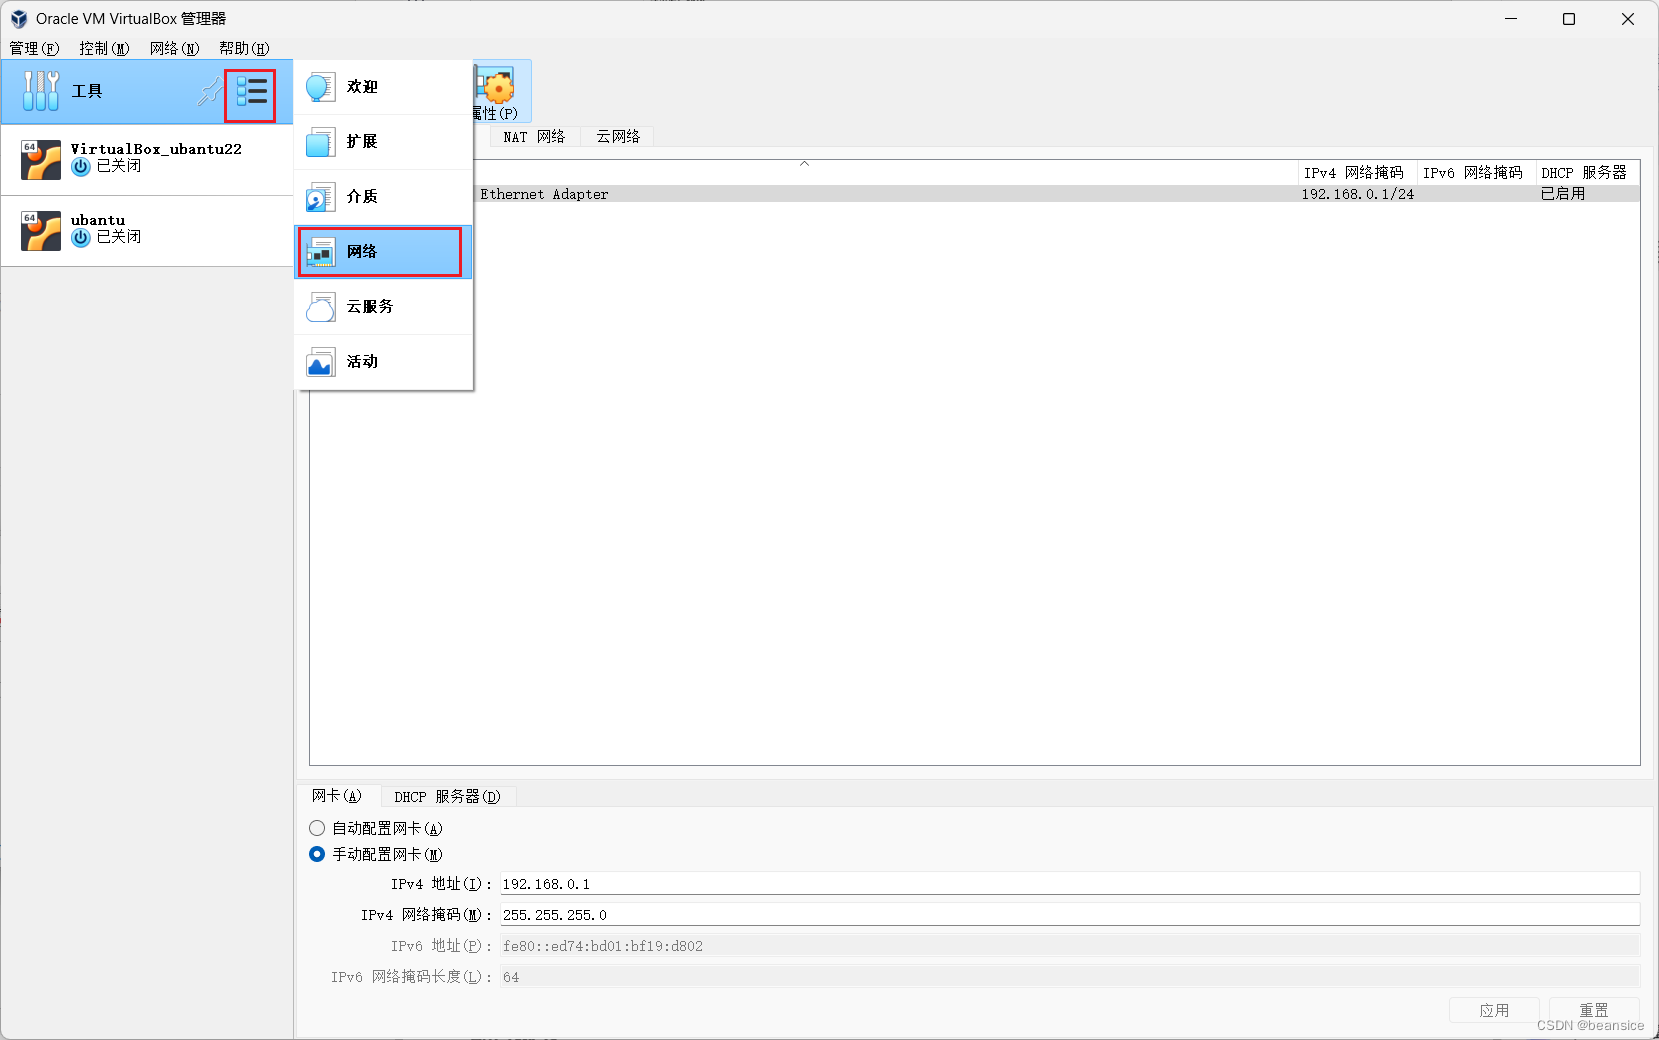Select manual adapter configuration (手动配置网卡)
The height and width of the screenshot is (1040, 1659).
pyautogui.click(x=317, y=854)
